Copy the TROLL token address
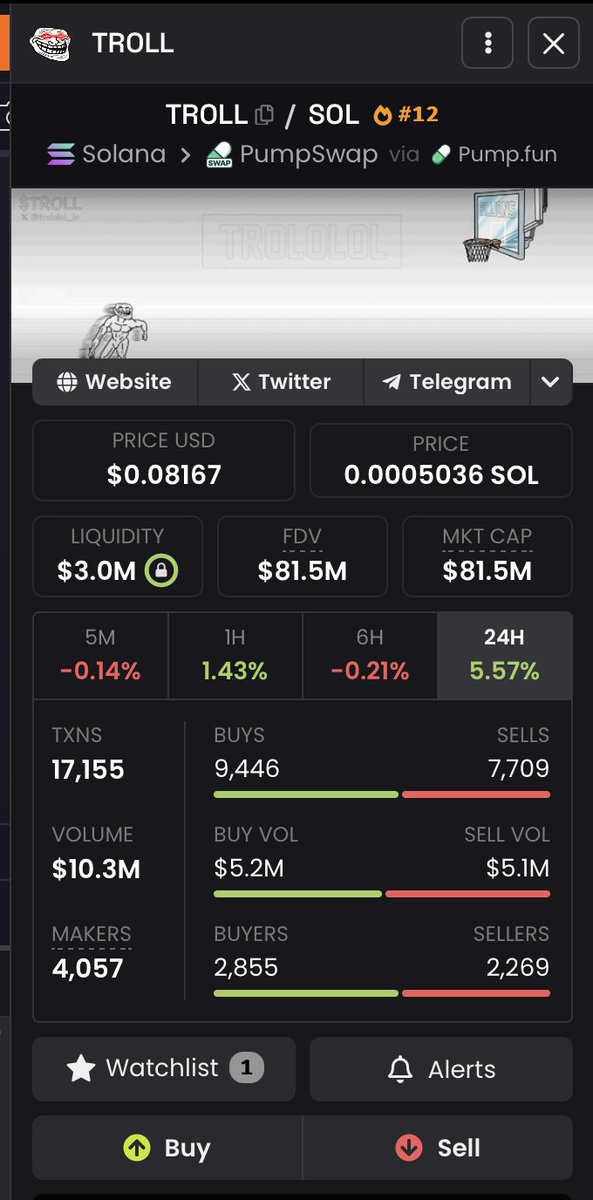The height and width of the screenshot is (1200, 593). coord(264,115)
